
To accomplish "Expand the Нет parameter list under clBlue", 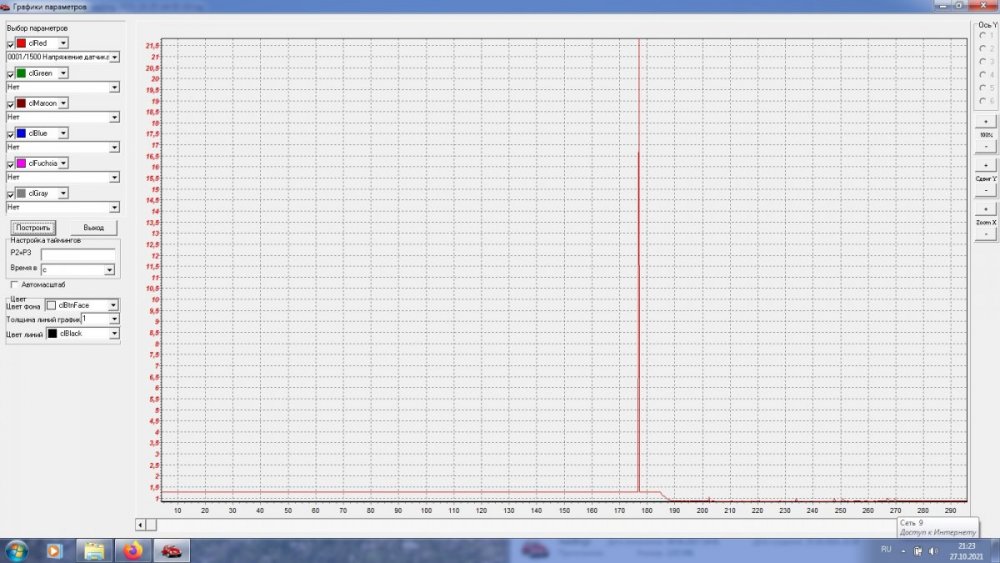I will [114, 147].
